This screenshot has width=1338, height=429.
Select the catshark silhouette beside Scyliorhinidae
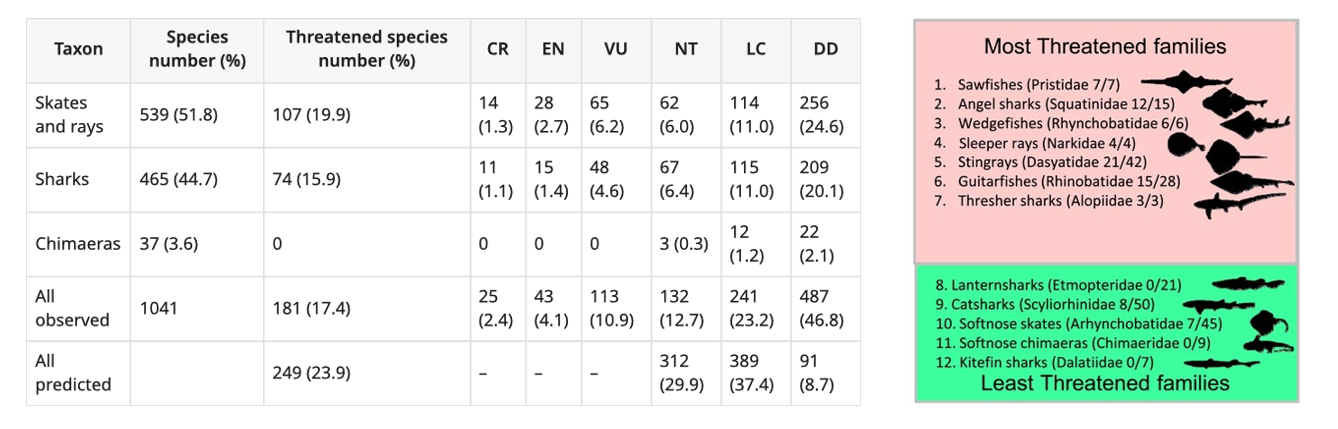pos(1217,305)
